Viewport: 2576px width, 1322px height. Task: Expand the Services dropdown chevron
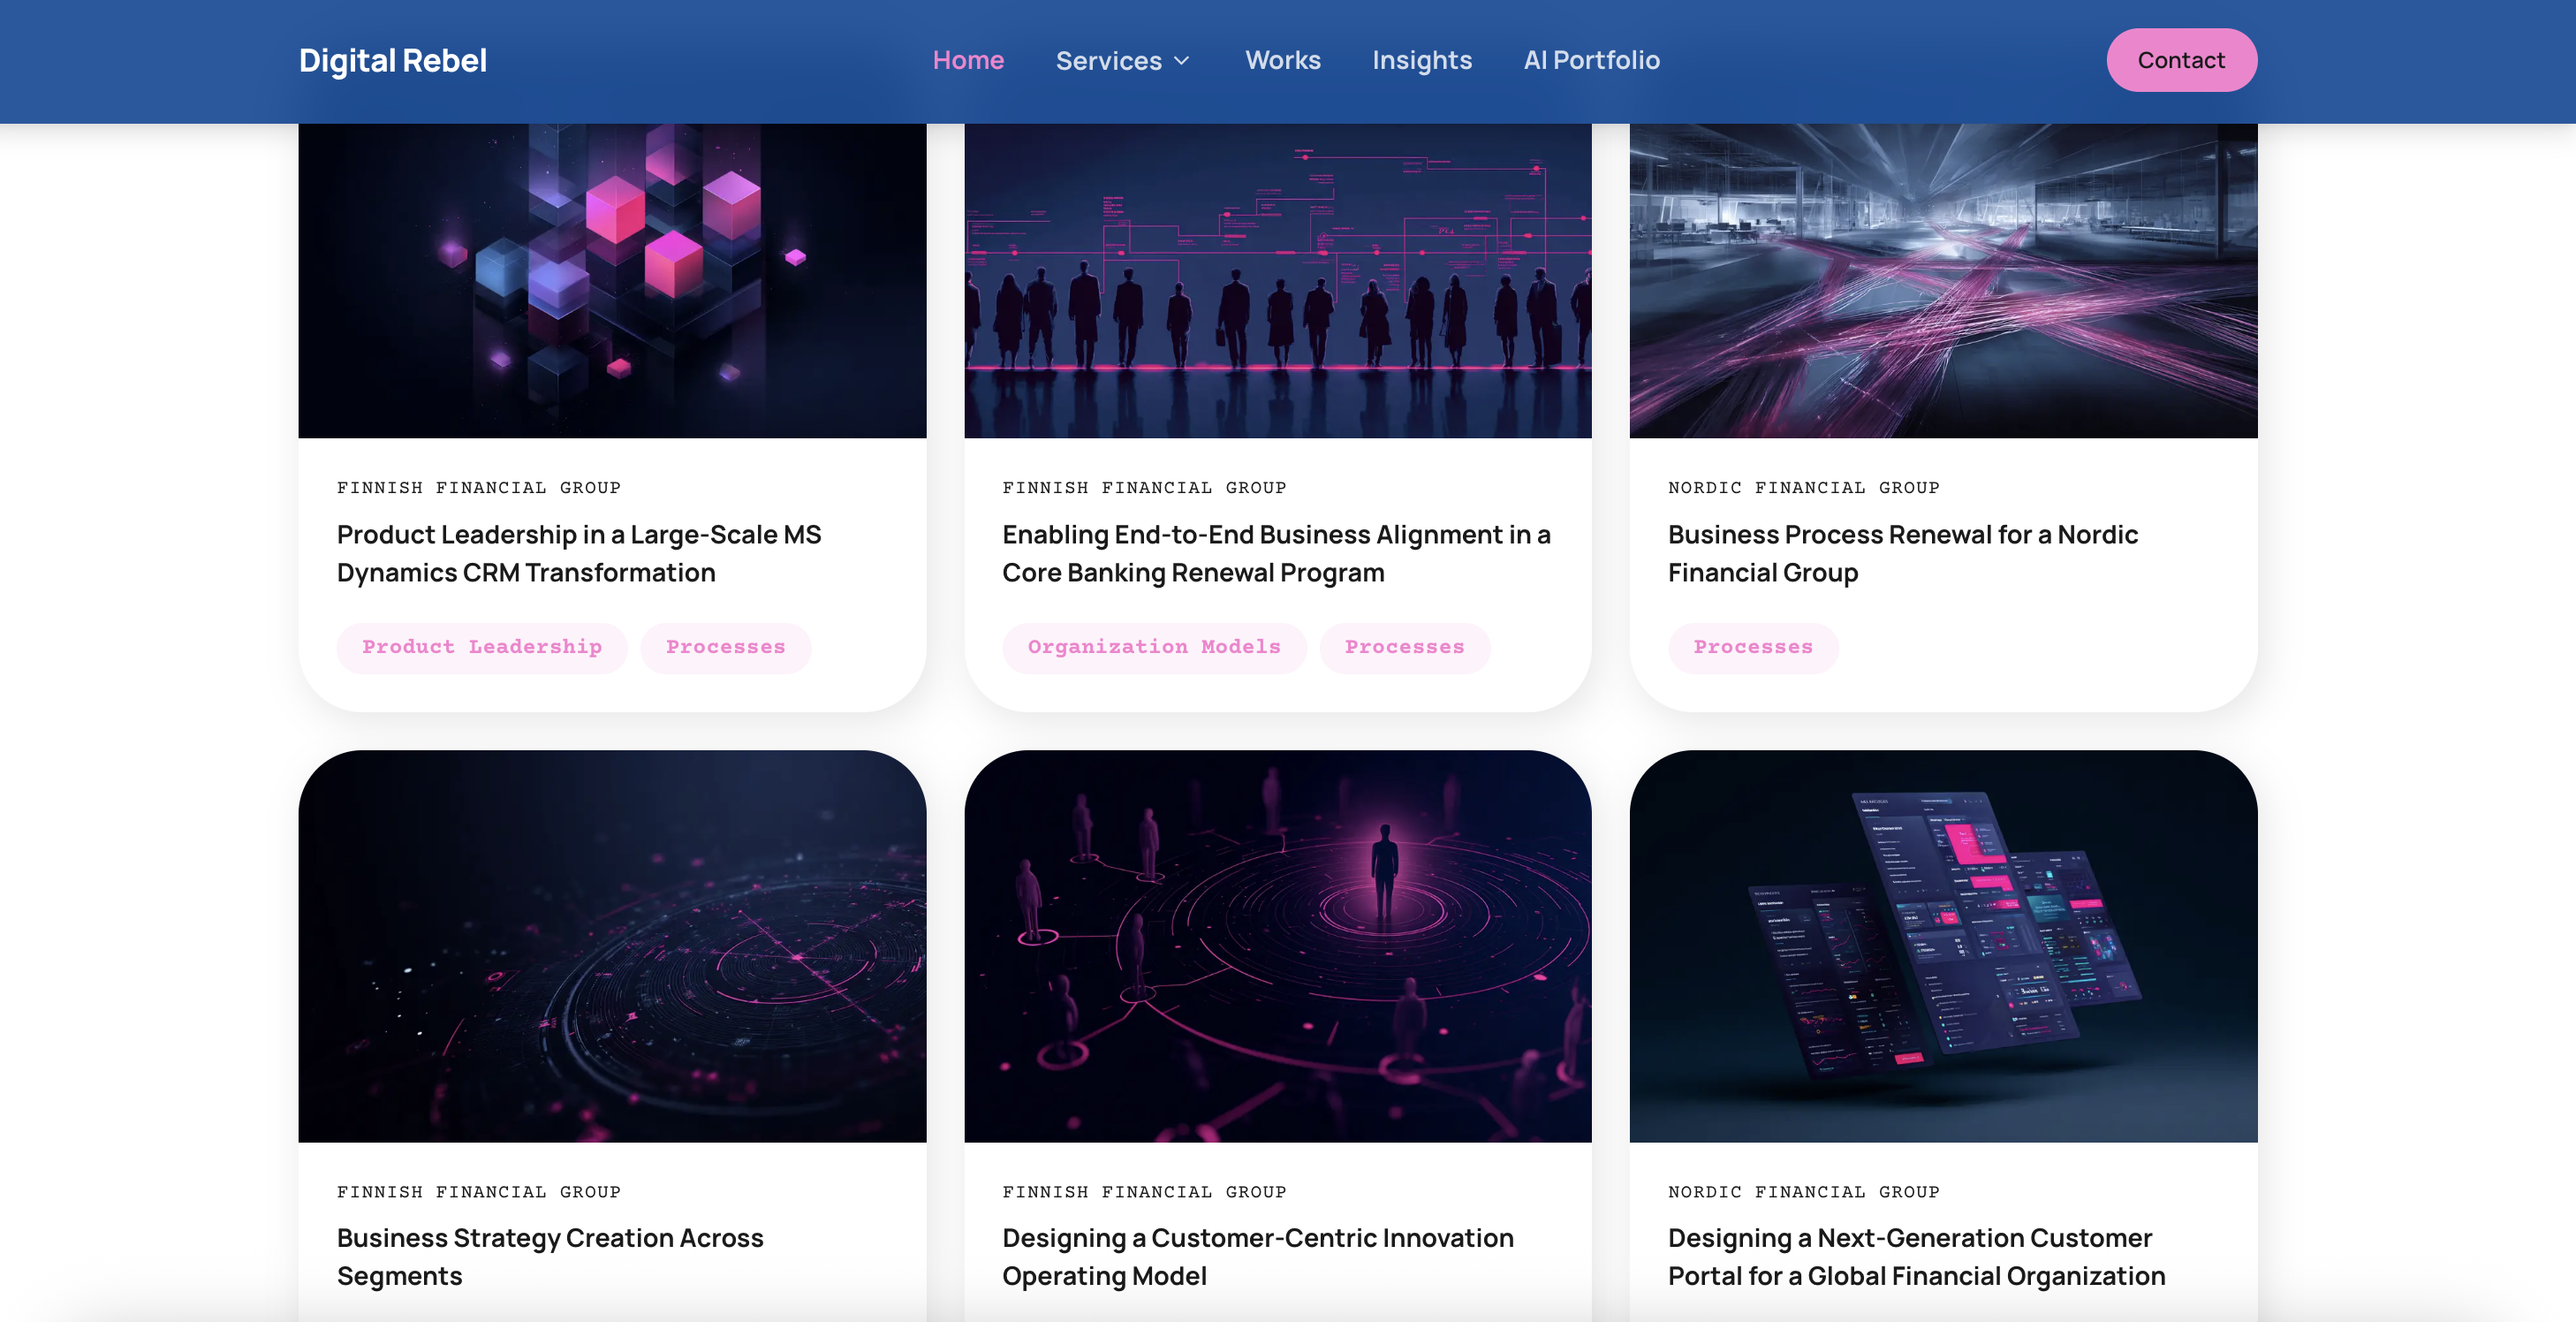point(1182,61)
